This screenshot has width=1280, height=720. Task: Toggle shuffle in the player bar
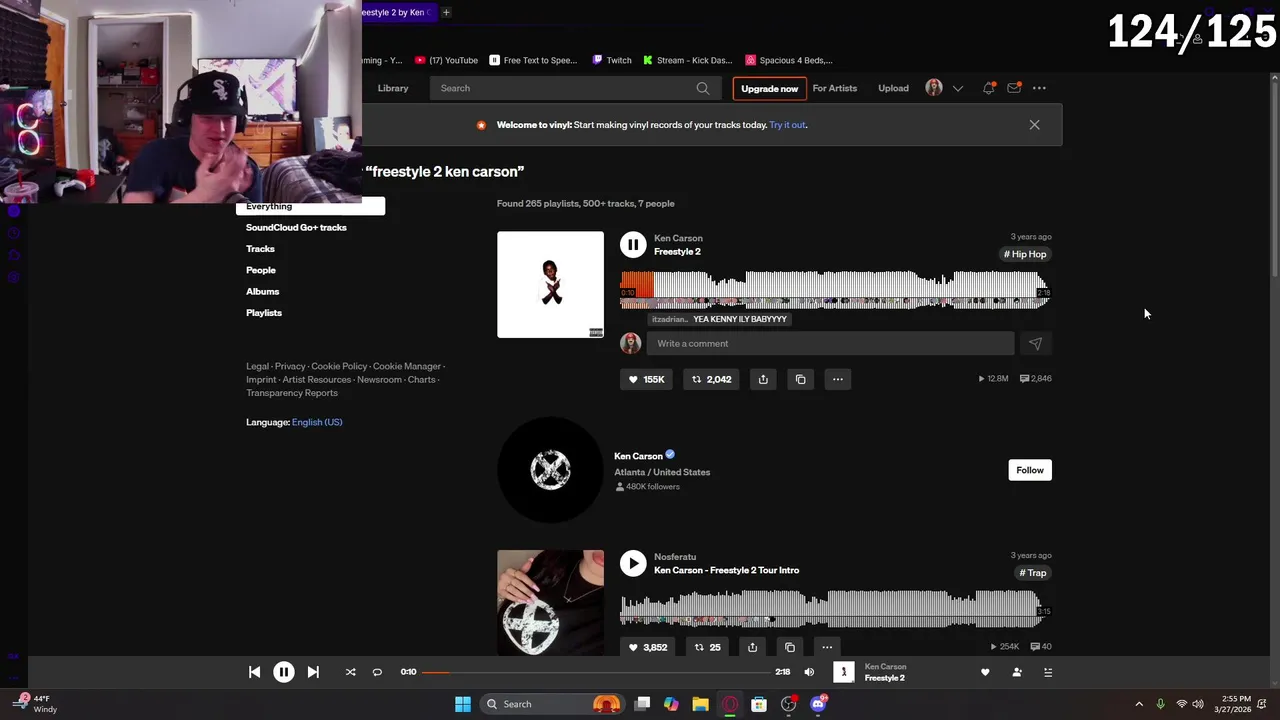point(350,672)
